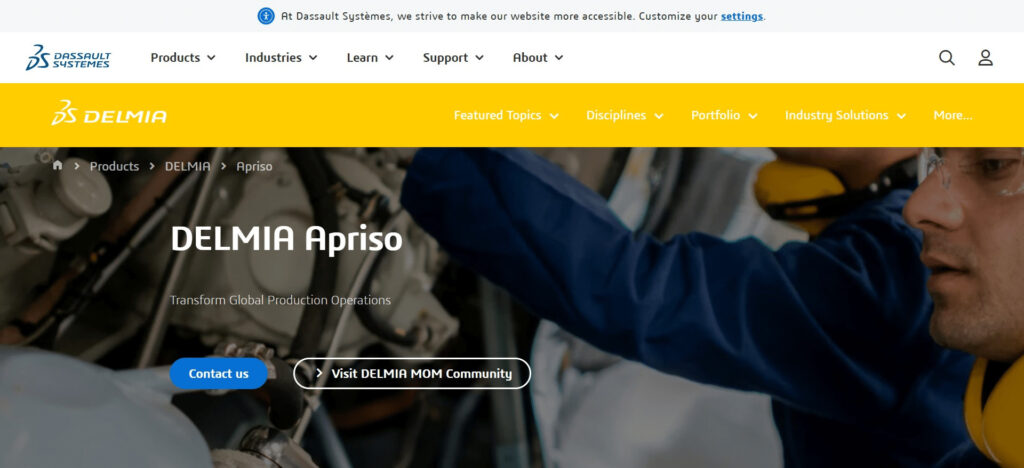The width and height of the screenshot is (1024, 468).
Task: Open the Disciplines dropdown
Action: tap(624, 116)
